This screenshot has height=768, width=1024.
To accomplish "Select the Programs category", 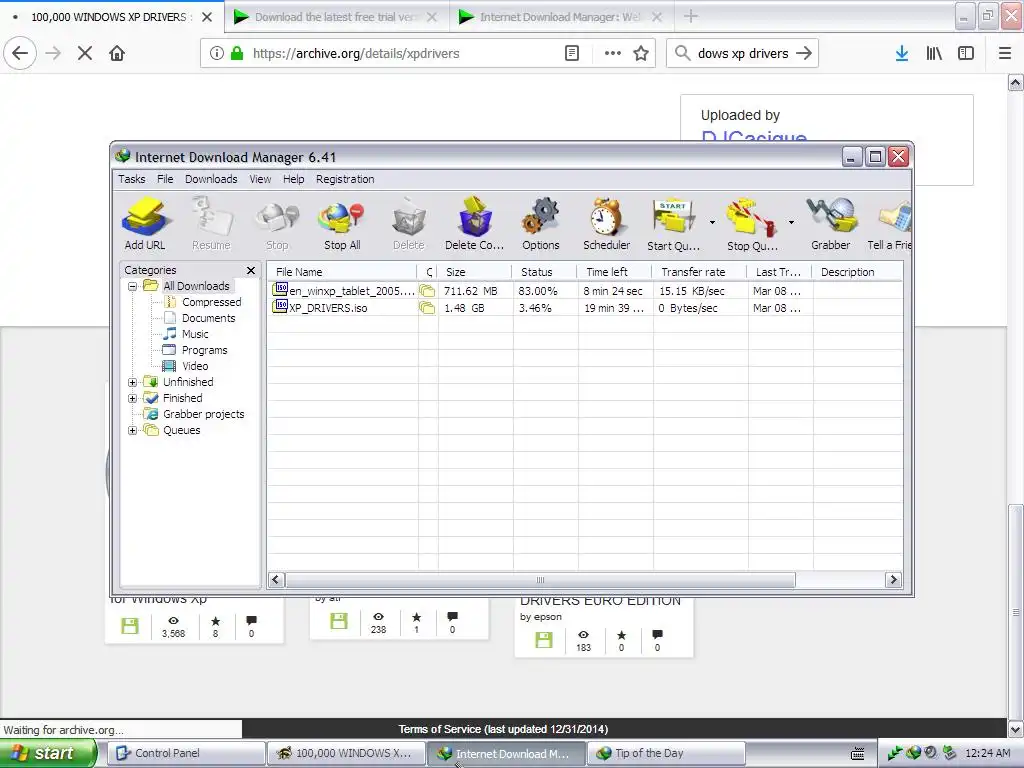I will tap(204, 350).
